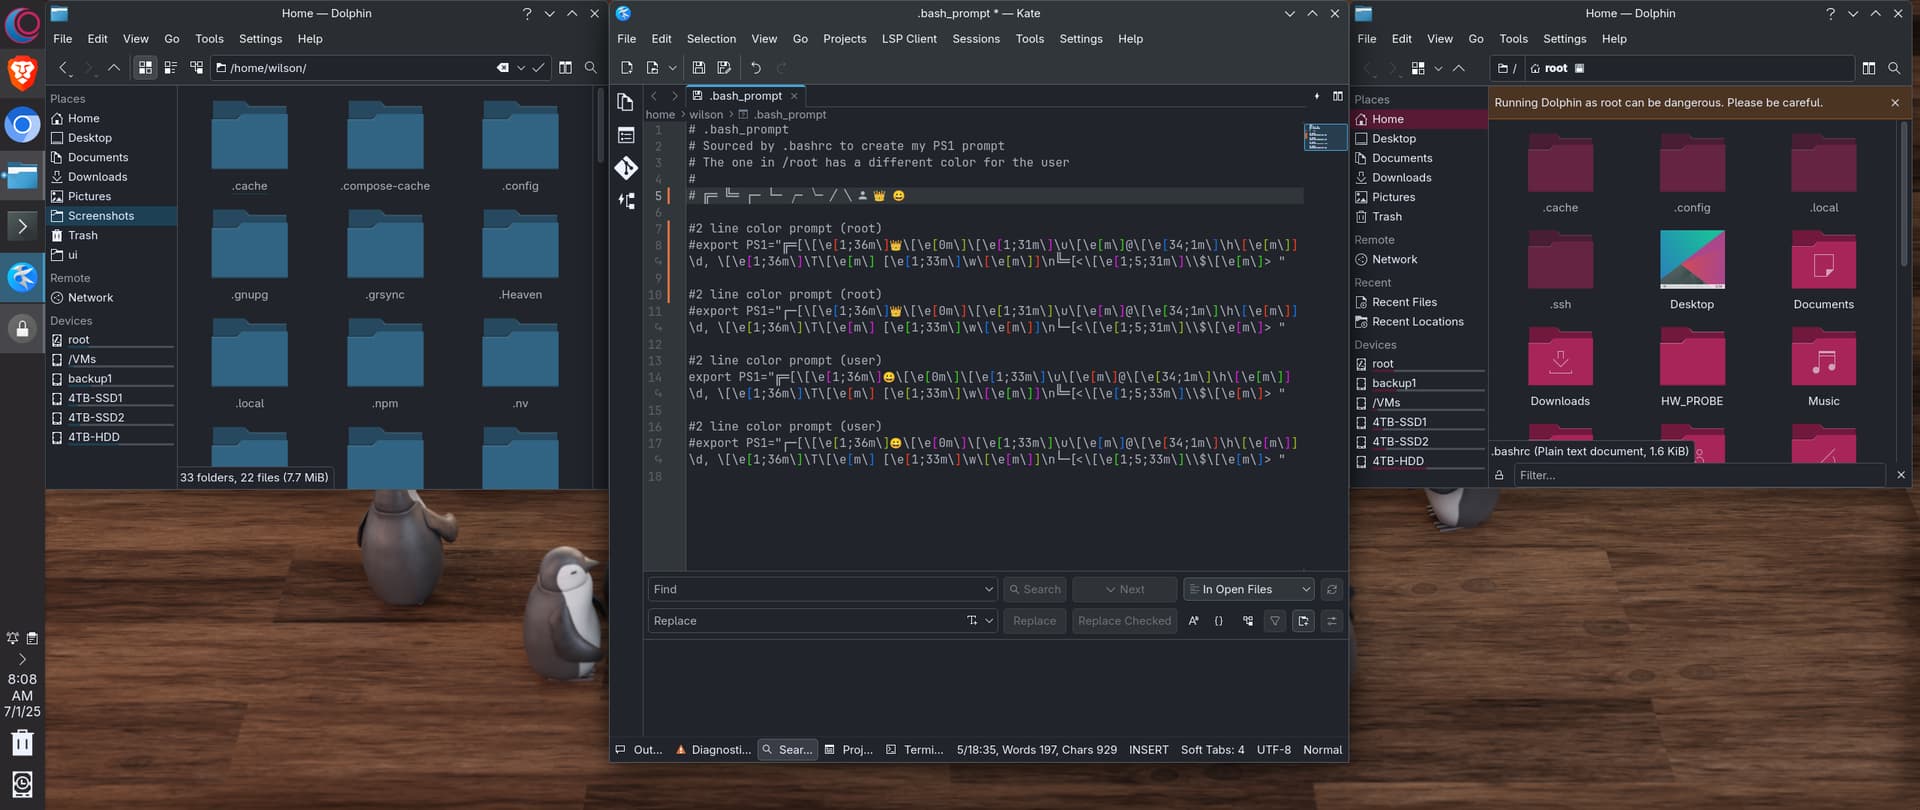
Task: Open the LSP tools sidebar icon in Kate
Action: coord(626,200)
